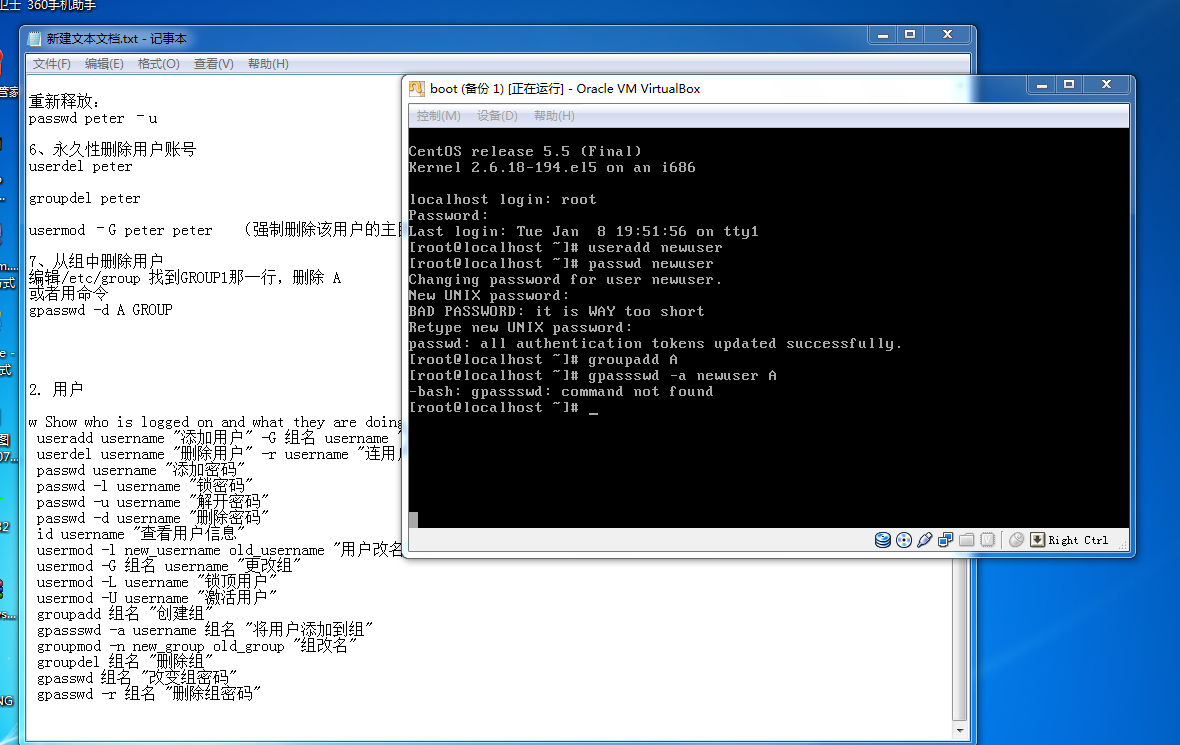Open the 查看(V) menu in Notepad
This screenshot has height=745, width=1180.
click(214, 64)
